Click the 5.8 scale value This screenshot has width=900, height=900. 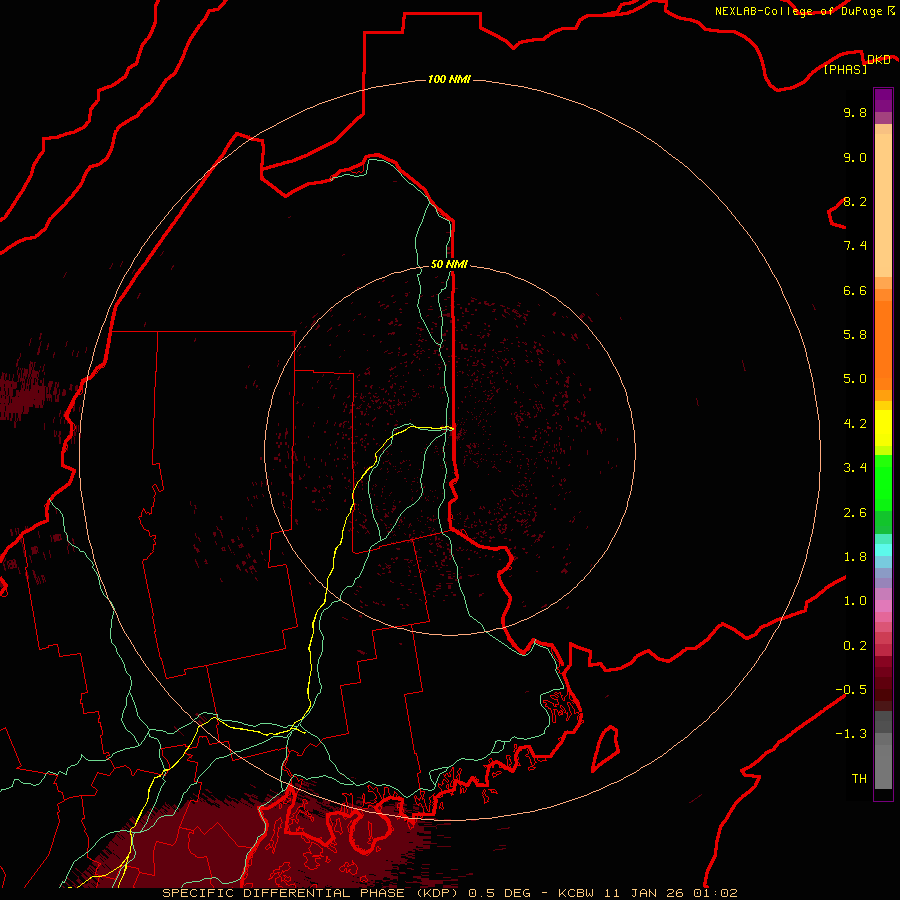click(855, 335)
